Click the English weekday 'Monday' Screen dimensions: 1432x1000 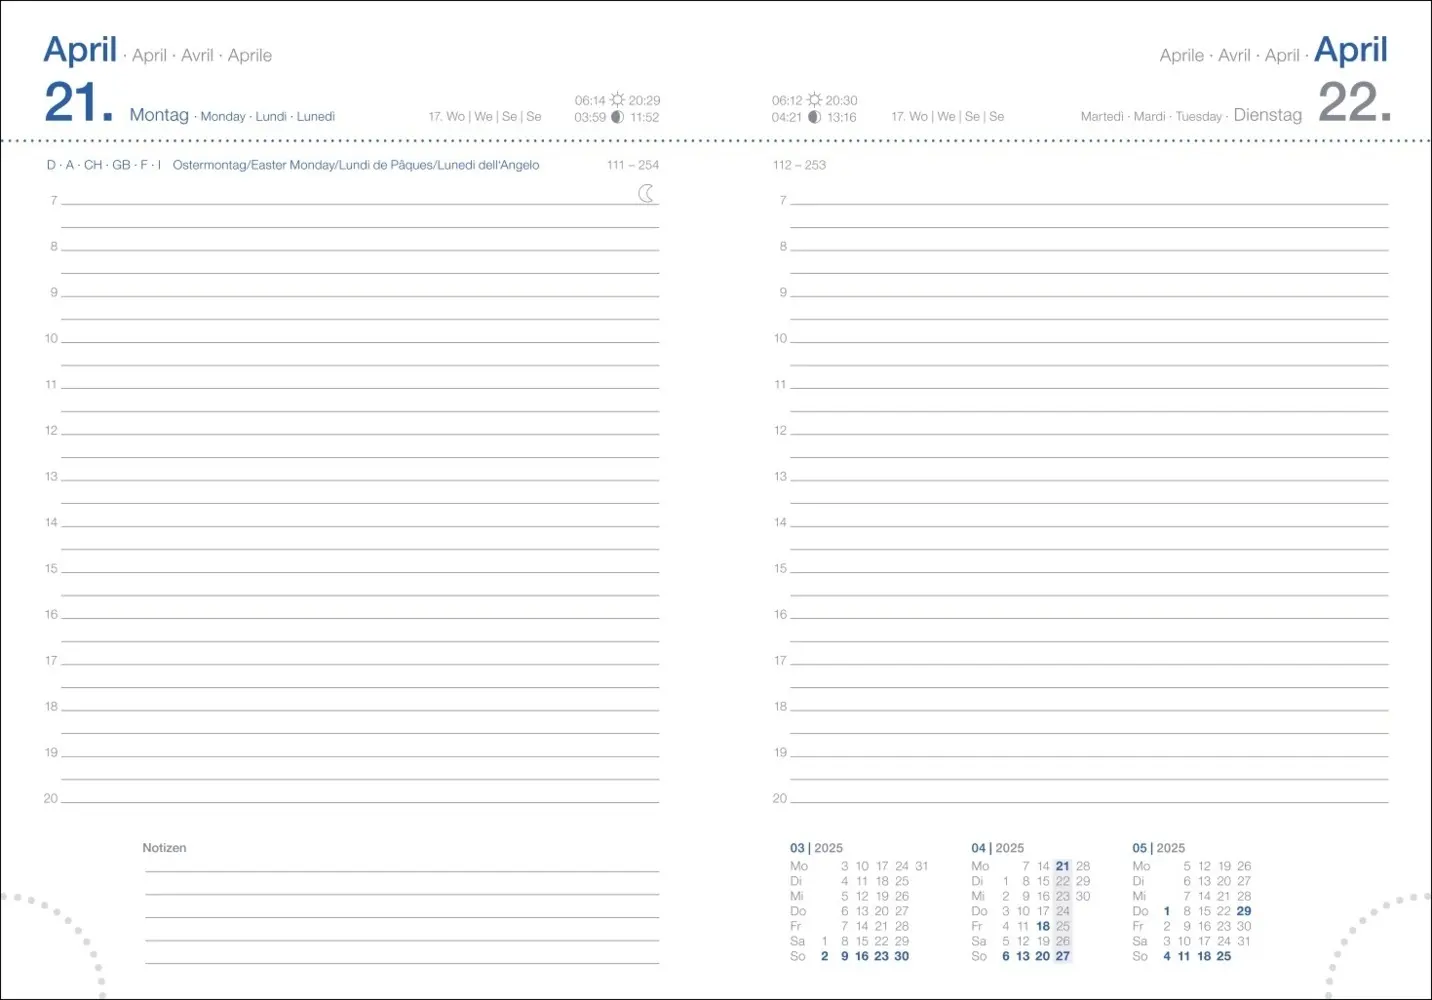223,117
